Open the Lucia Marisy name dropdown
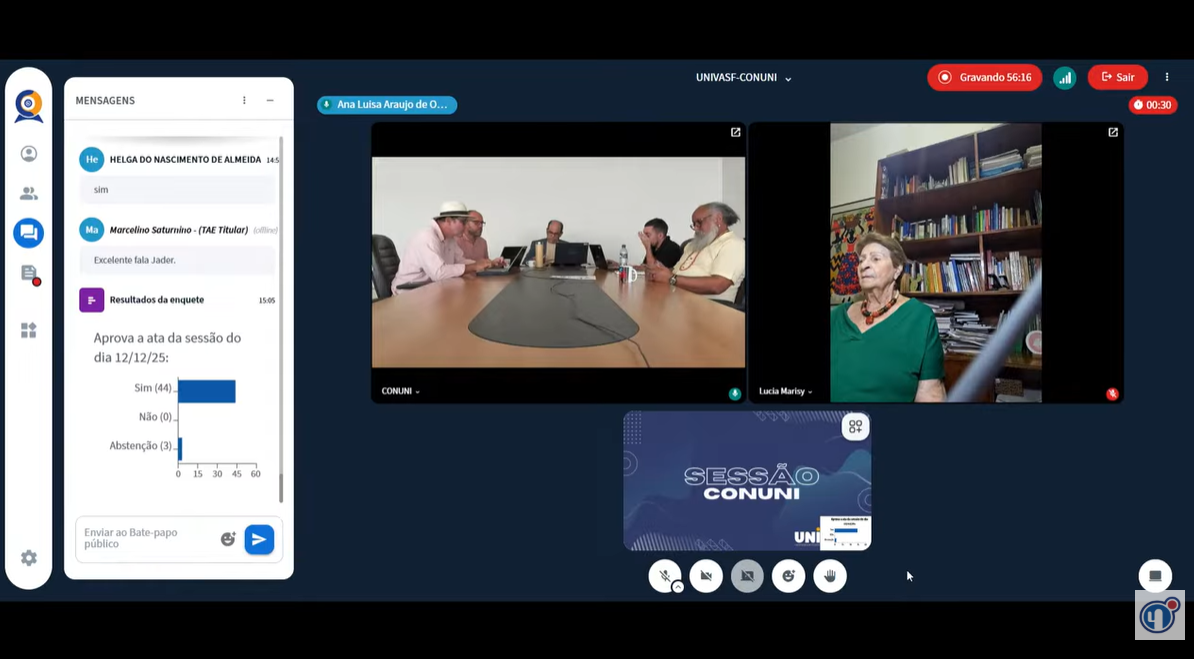This screenshot has width=1194, height=659. (x=786, y=391)
